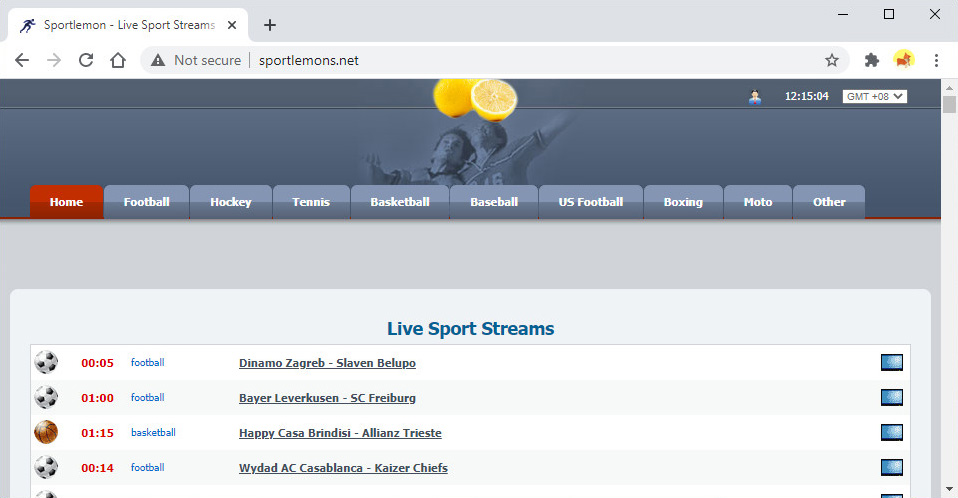Click the page vertical scrollbar thumb
Viewport: 958px width, 498px height.
coord(949,102)
